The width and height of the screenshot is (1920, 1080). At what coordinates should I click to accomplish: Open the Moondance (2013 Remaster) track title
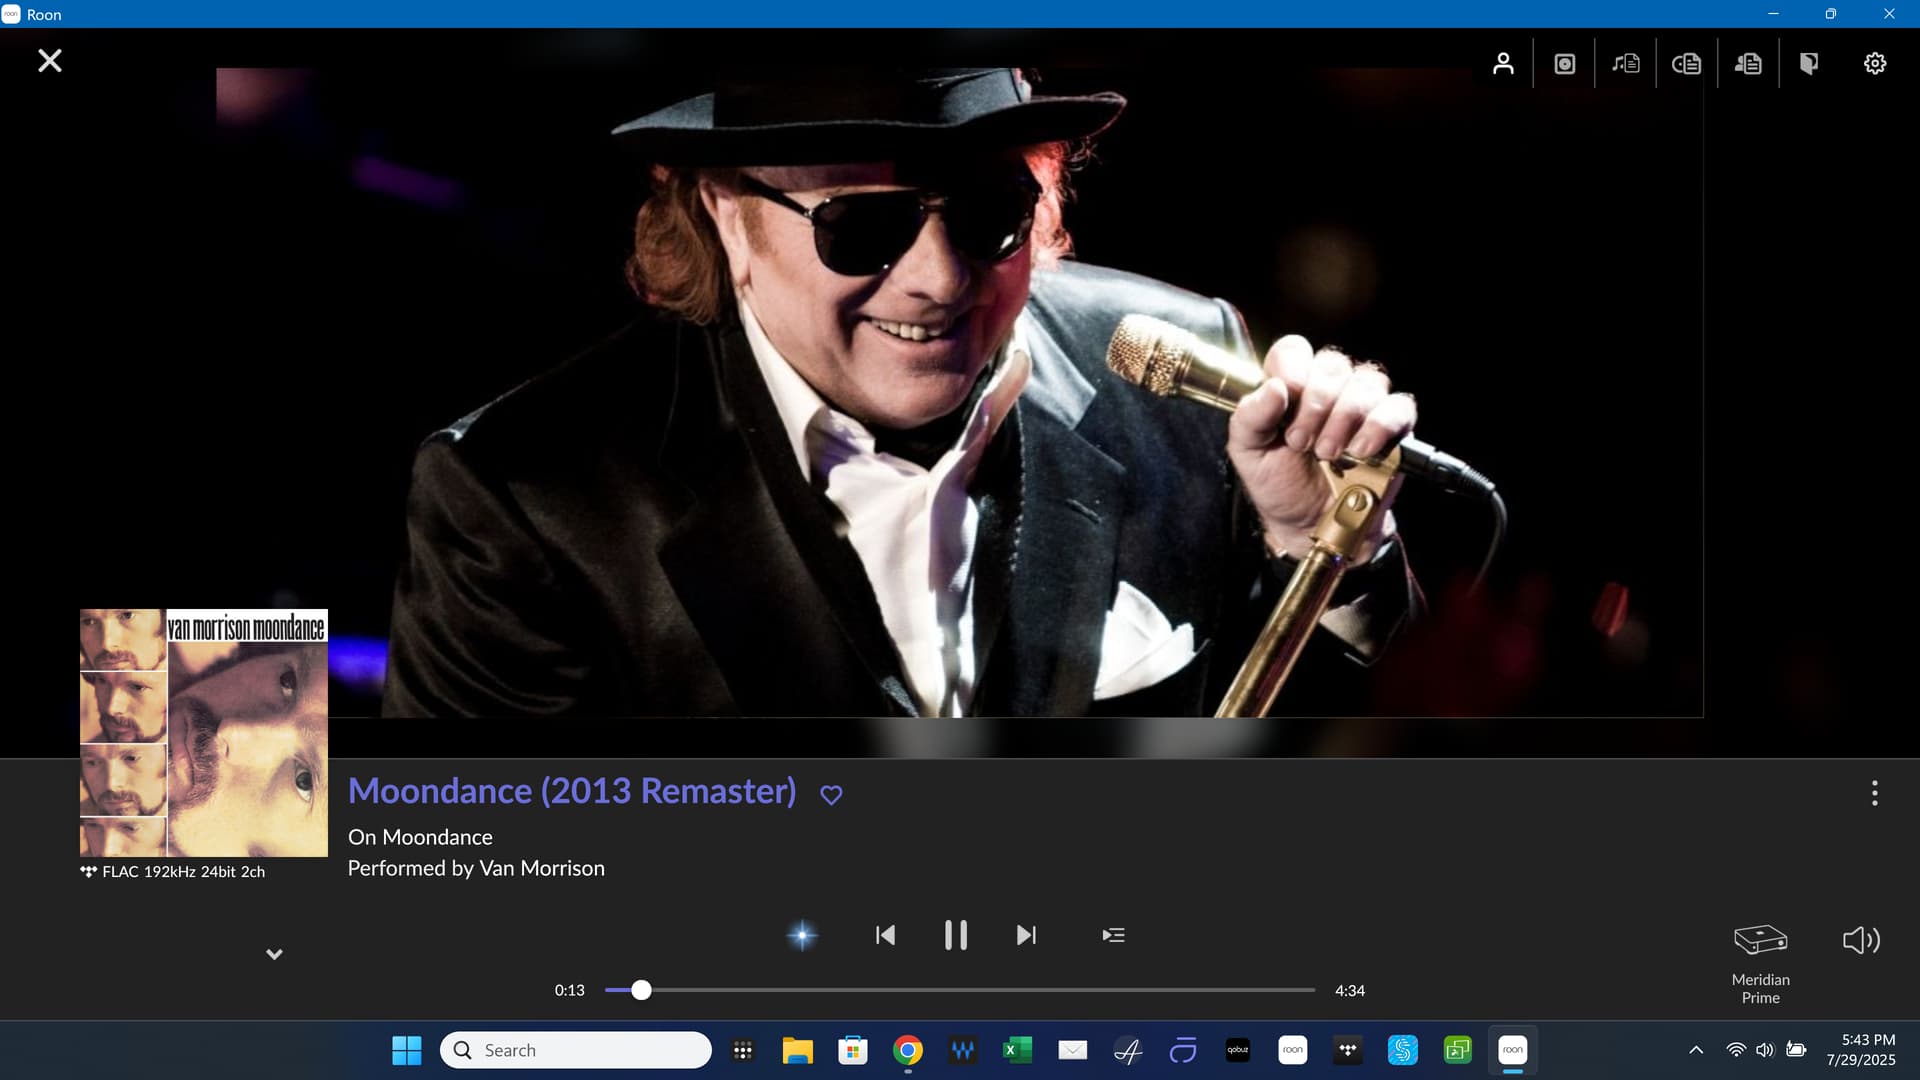[x=572, y=791]
